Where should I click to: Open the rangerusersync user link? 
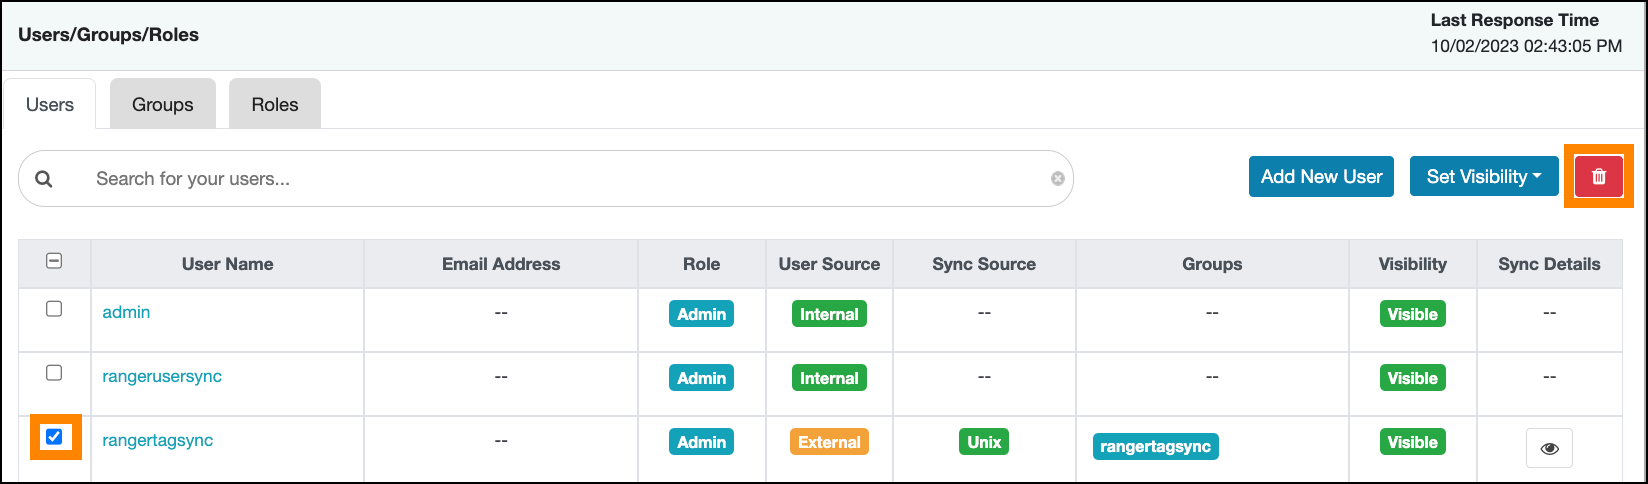(x=162, y=376)
